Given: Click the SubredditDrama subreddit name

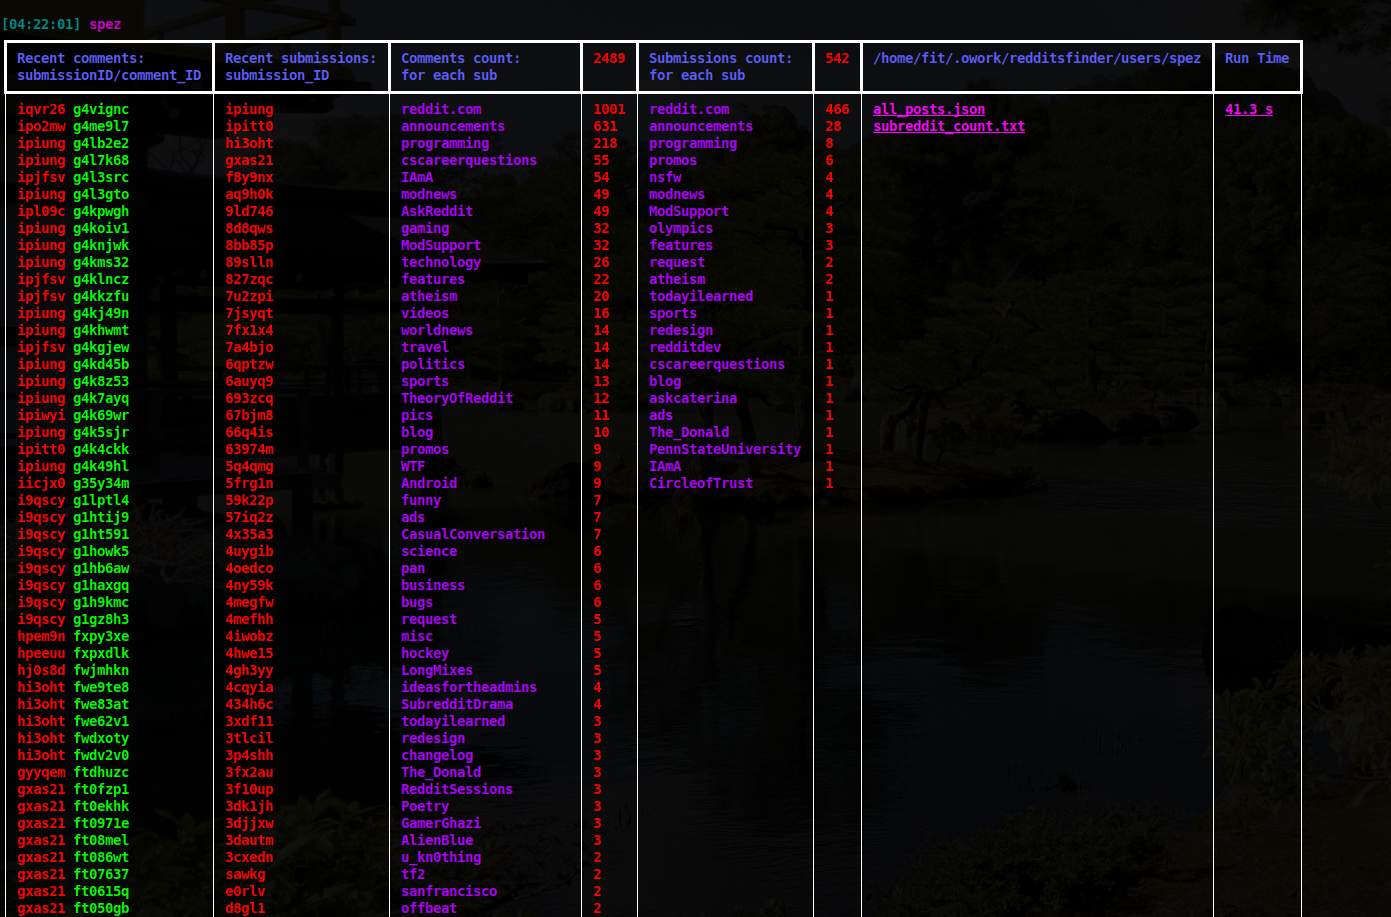Looking at the screenshot, I should click(x=457, y=704).
